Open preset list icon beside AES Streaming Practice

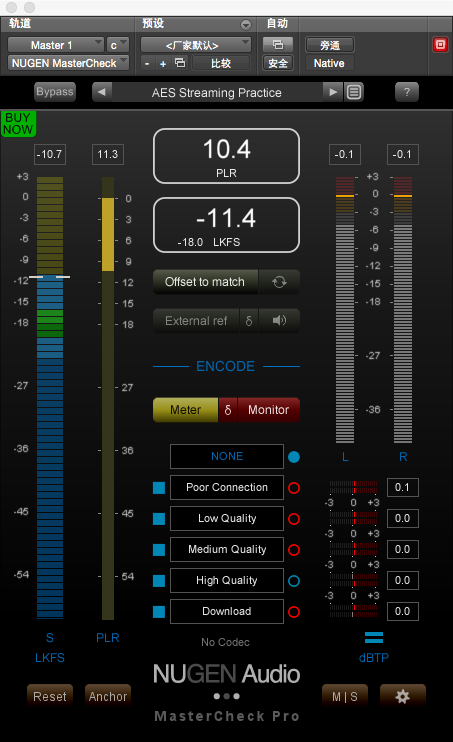(354, 92)
